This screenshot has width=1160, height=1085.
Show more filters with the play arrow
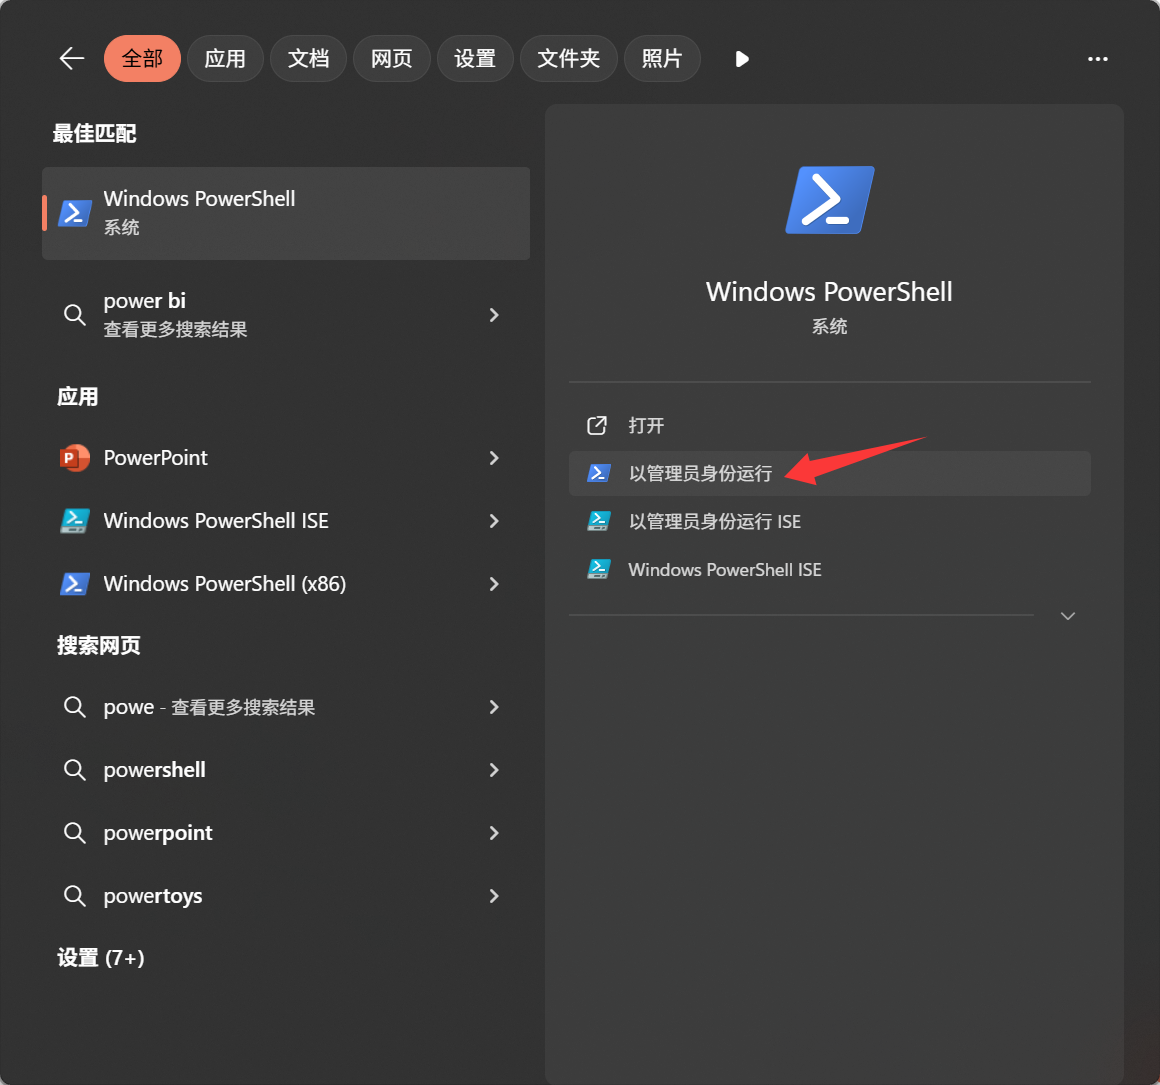pos(742,59)
